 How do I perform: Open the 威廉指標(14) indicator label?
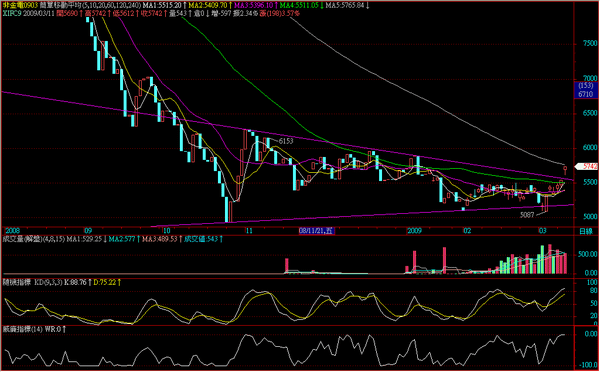coord(22,329)
